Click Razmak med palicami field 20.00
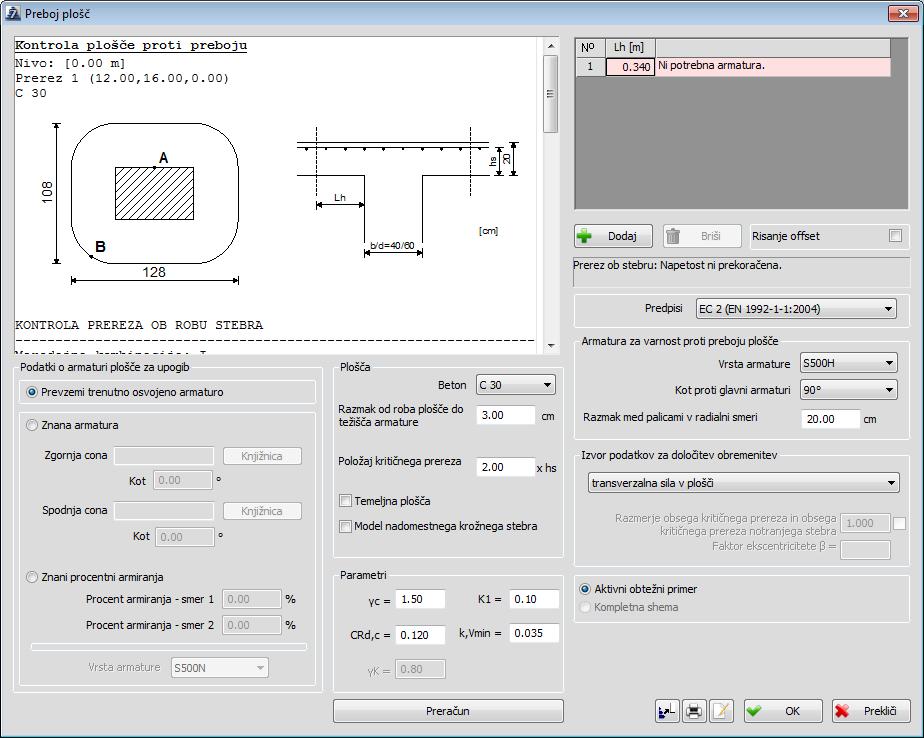Image resolution: width=924 pixels, height=738 pixels. click(x=830, y=419)
